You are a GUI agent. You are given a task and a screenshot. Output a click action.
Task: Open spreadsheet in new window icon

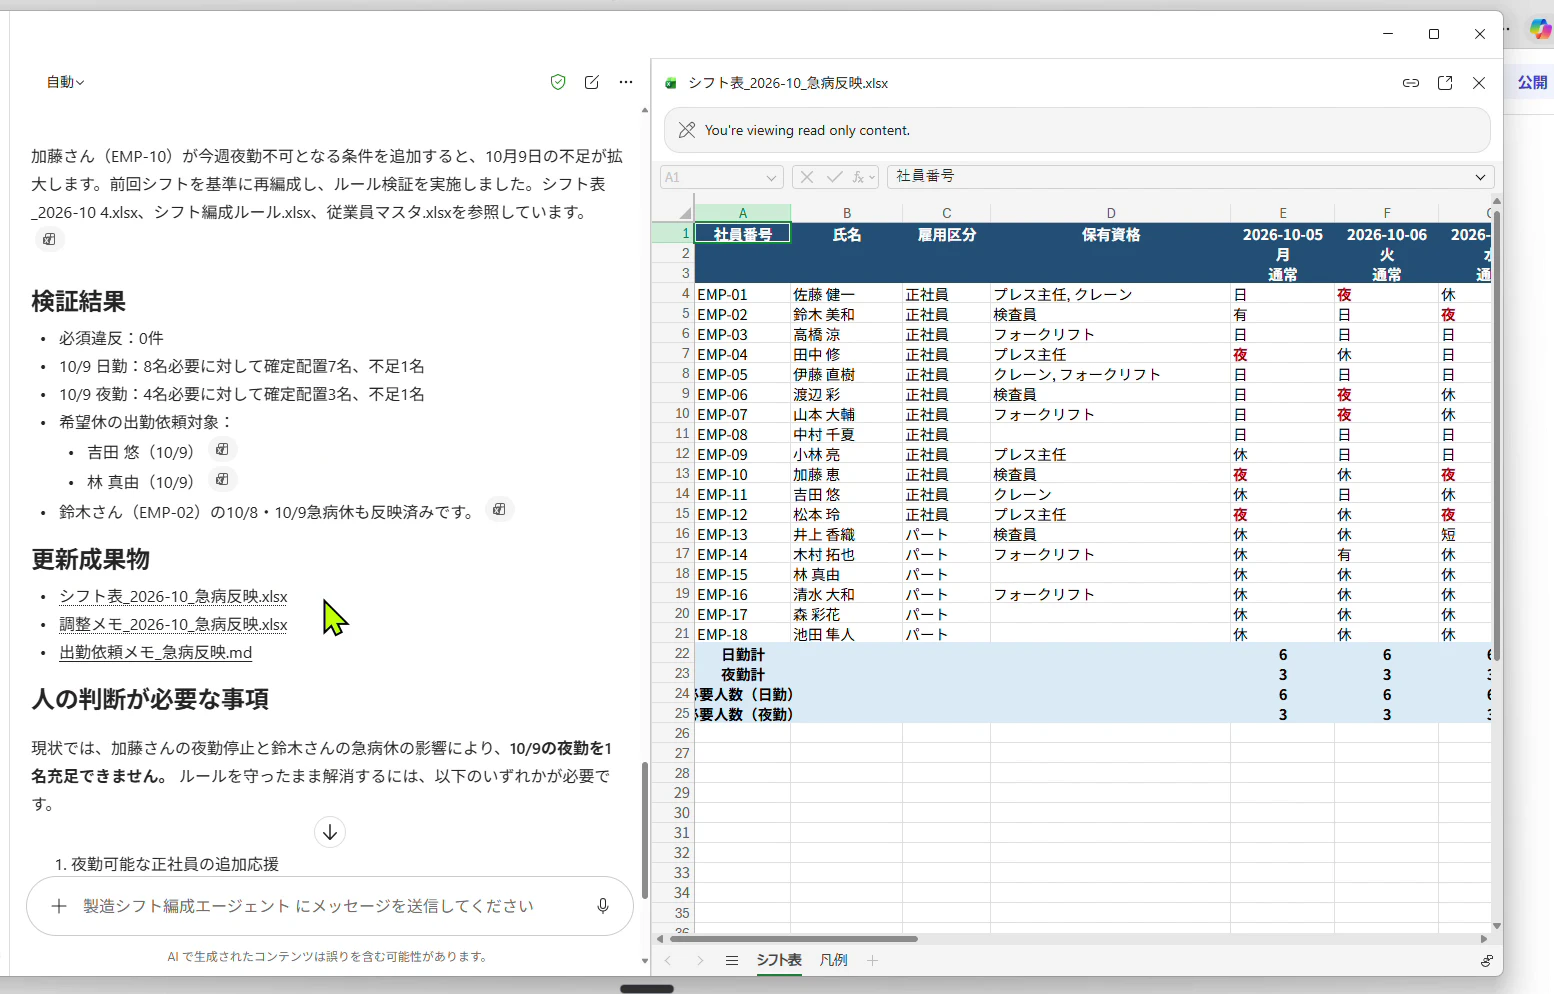pyautogui.click(x=1445, y=83)
